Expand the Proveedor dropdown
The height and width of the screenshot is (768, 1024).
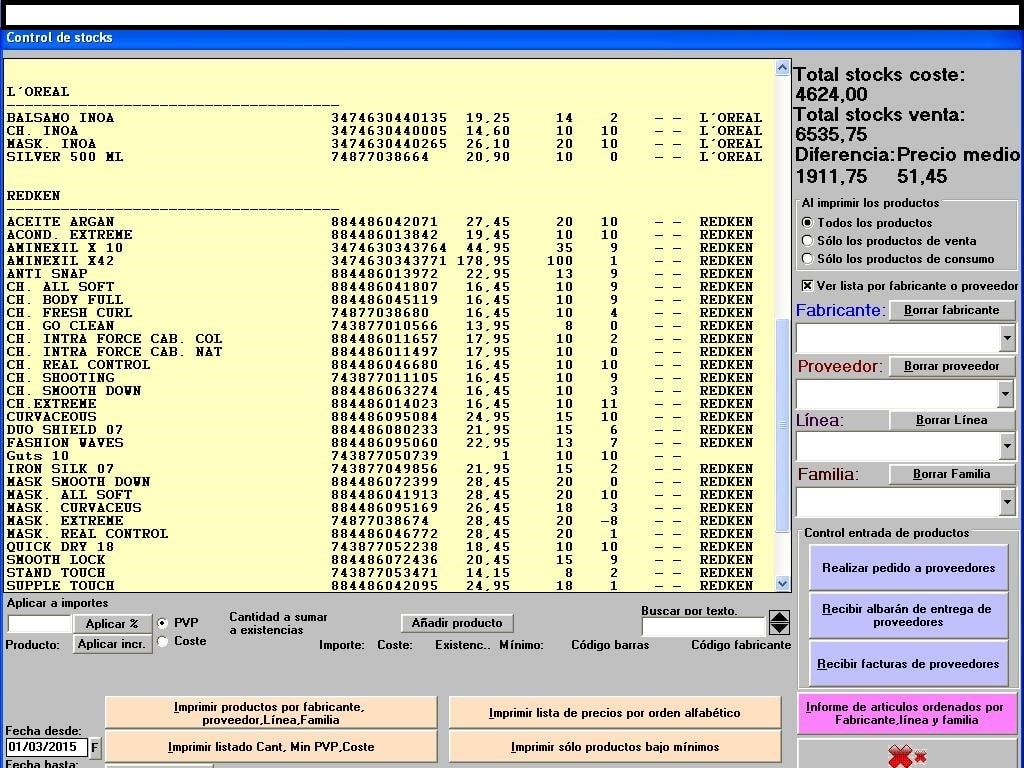[x=1007, y=394]
